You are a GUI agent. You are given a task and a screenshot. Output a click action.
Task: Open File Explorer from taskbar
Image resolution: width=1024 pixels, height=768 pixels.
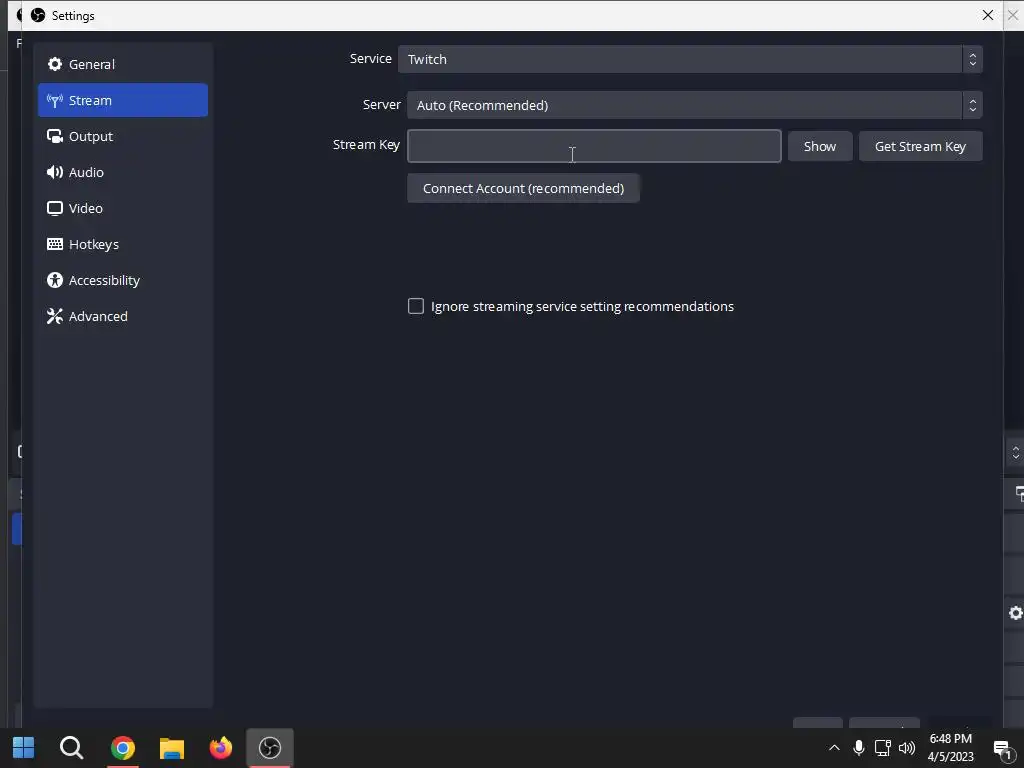pyautogui.click(x=172, y=748)
